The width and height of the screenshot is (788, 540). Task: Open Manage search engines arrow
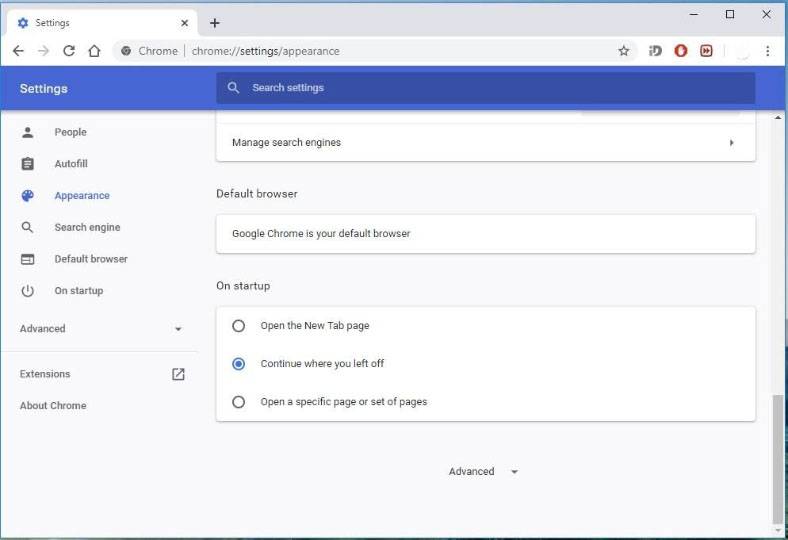pyautogui.click(x=732, y=143)
